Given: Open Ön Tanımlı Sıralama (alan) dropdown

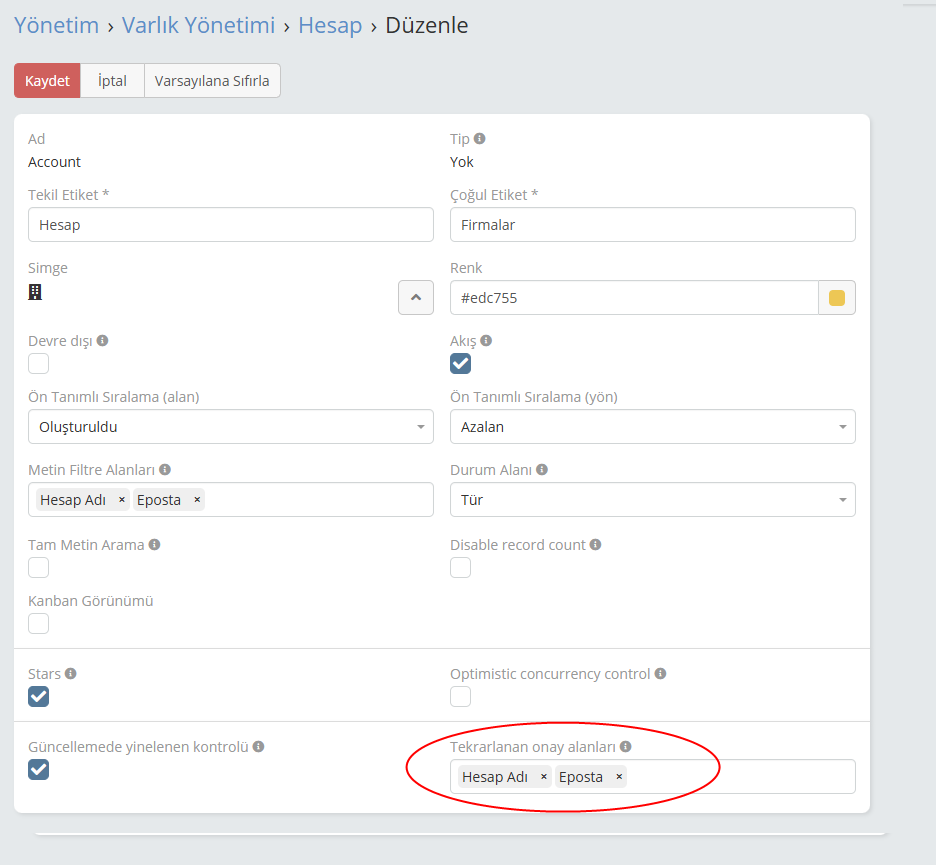Looking at the screenshot, I should [x=231, y=427].
